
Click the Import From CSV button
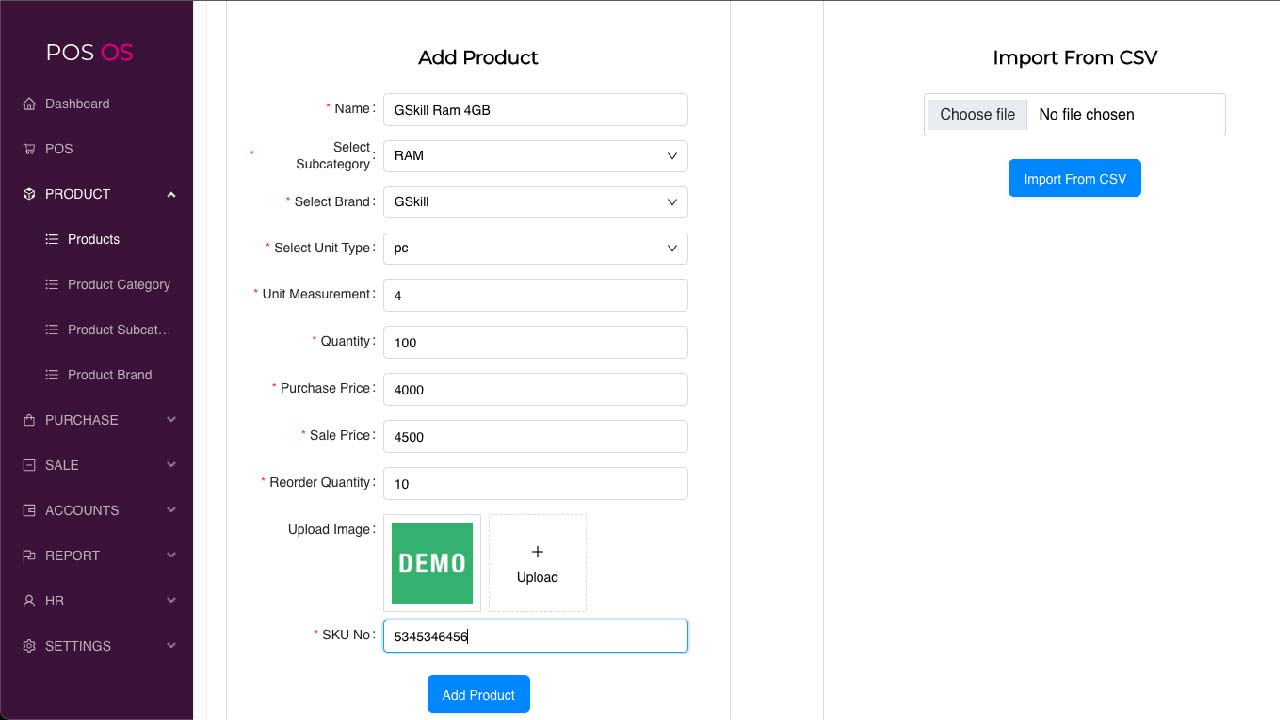click(1074, 179)
